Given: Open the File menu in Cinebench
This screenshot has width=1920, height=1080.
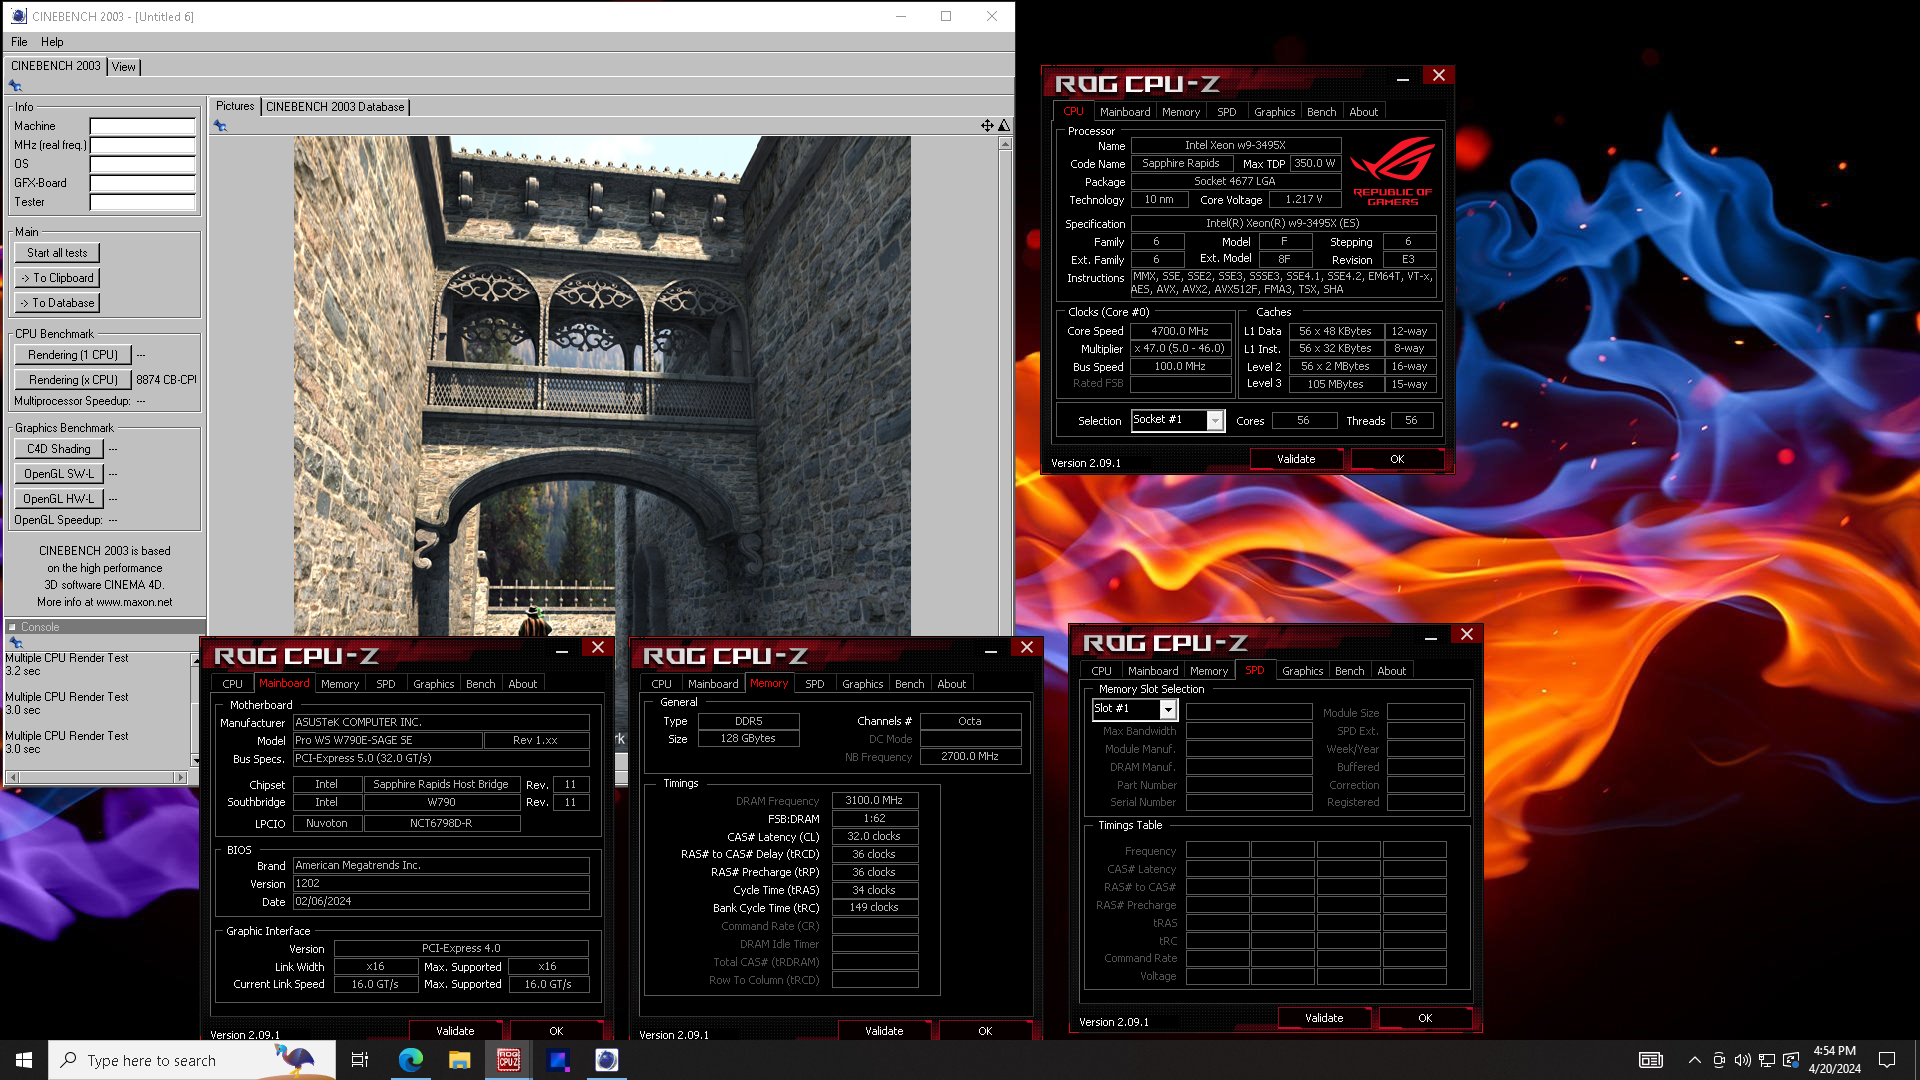Looking at the screenshot, I should tap(19, 42).
